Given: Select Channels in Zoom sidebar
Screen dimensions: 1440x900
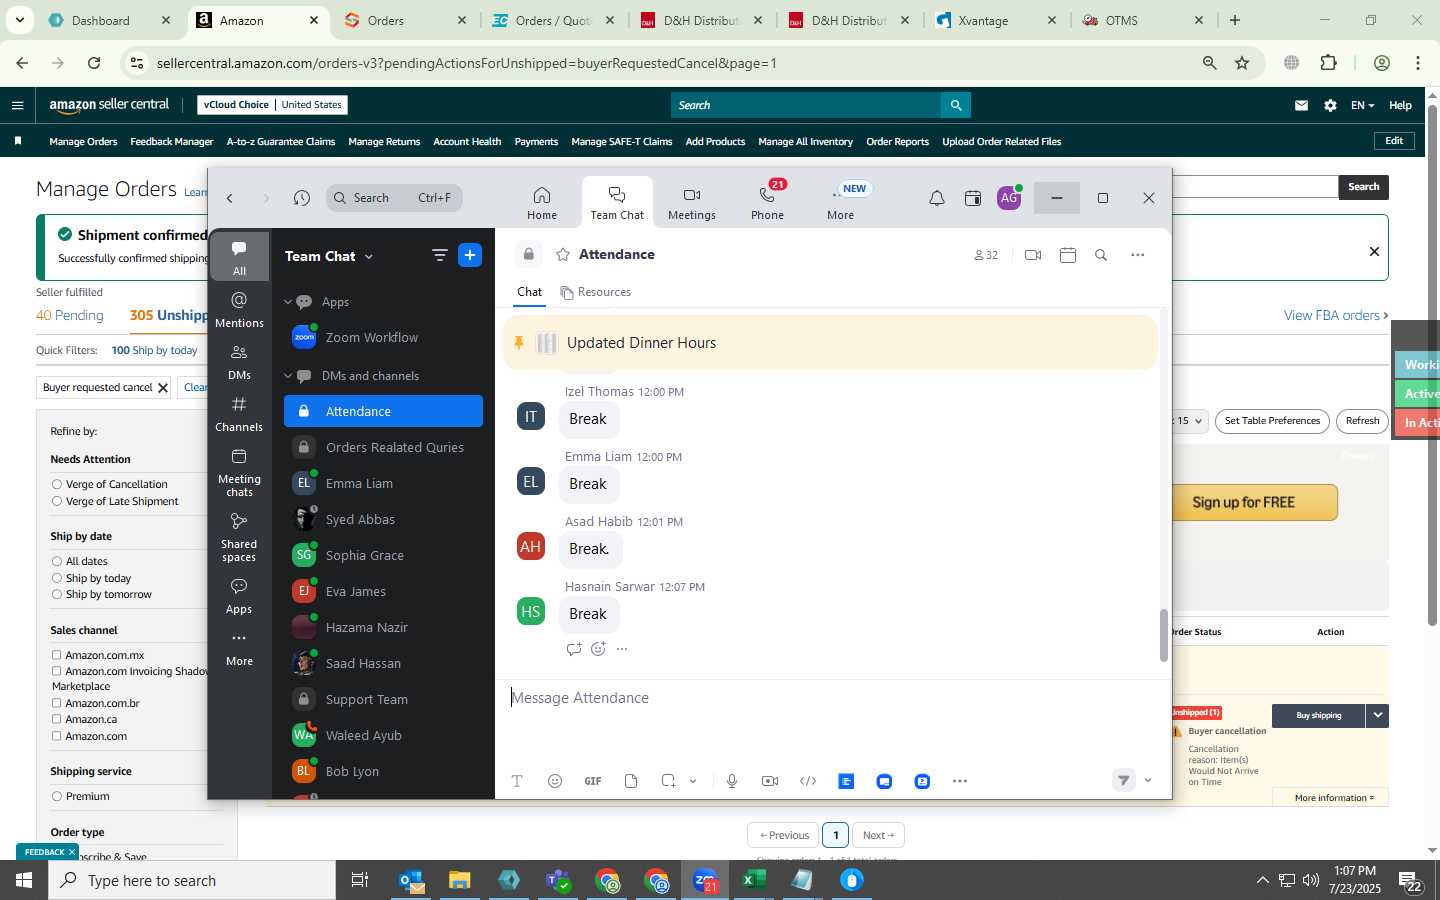Looking at the screenshot, I should (239, 414).
